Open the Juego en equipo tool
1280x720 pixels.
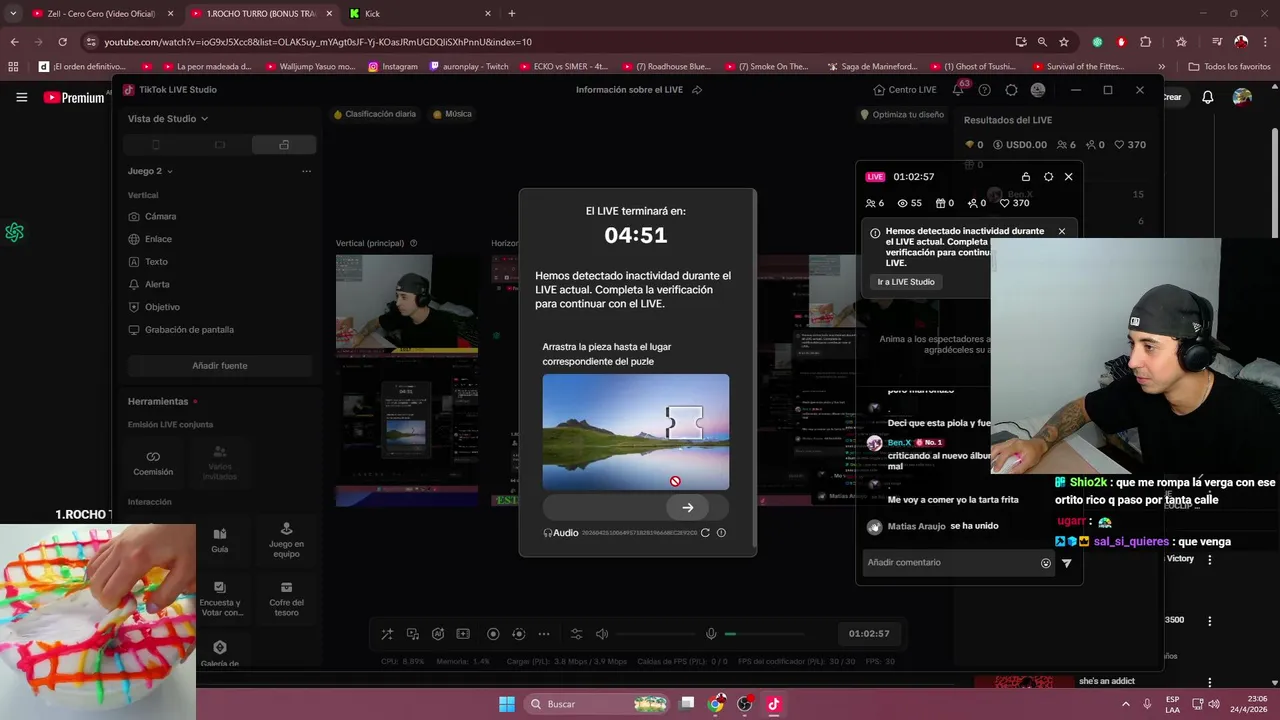click(286, 538)
